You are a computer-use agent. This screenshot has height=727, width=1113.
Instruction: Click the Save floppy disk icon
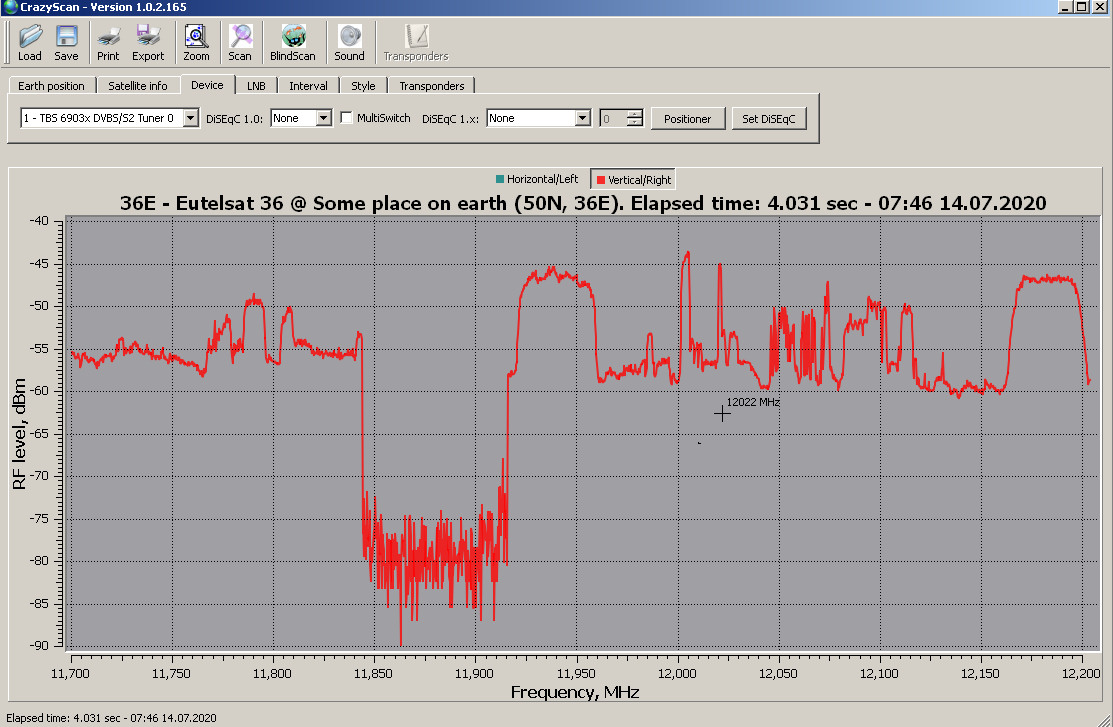66,43
